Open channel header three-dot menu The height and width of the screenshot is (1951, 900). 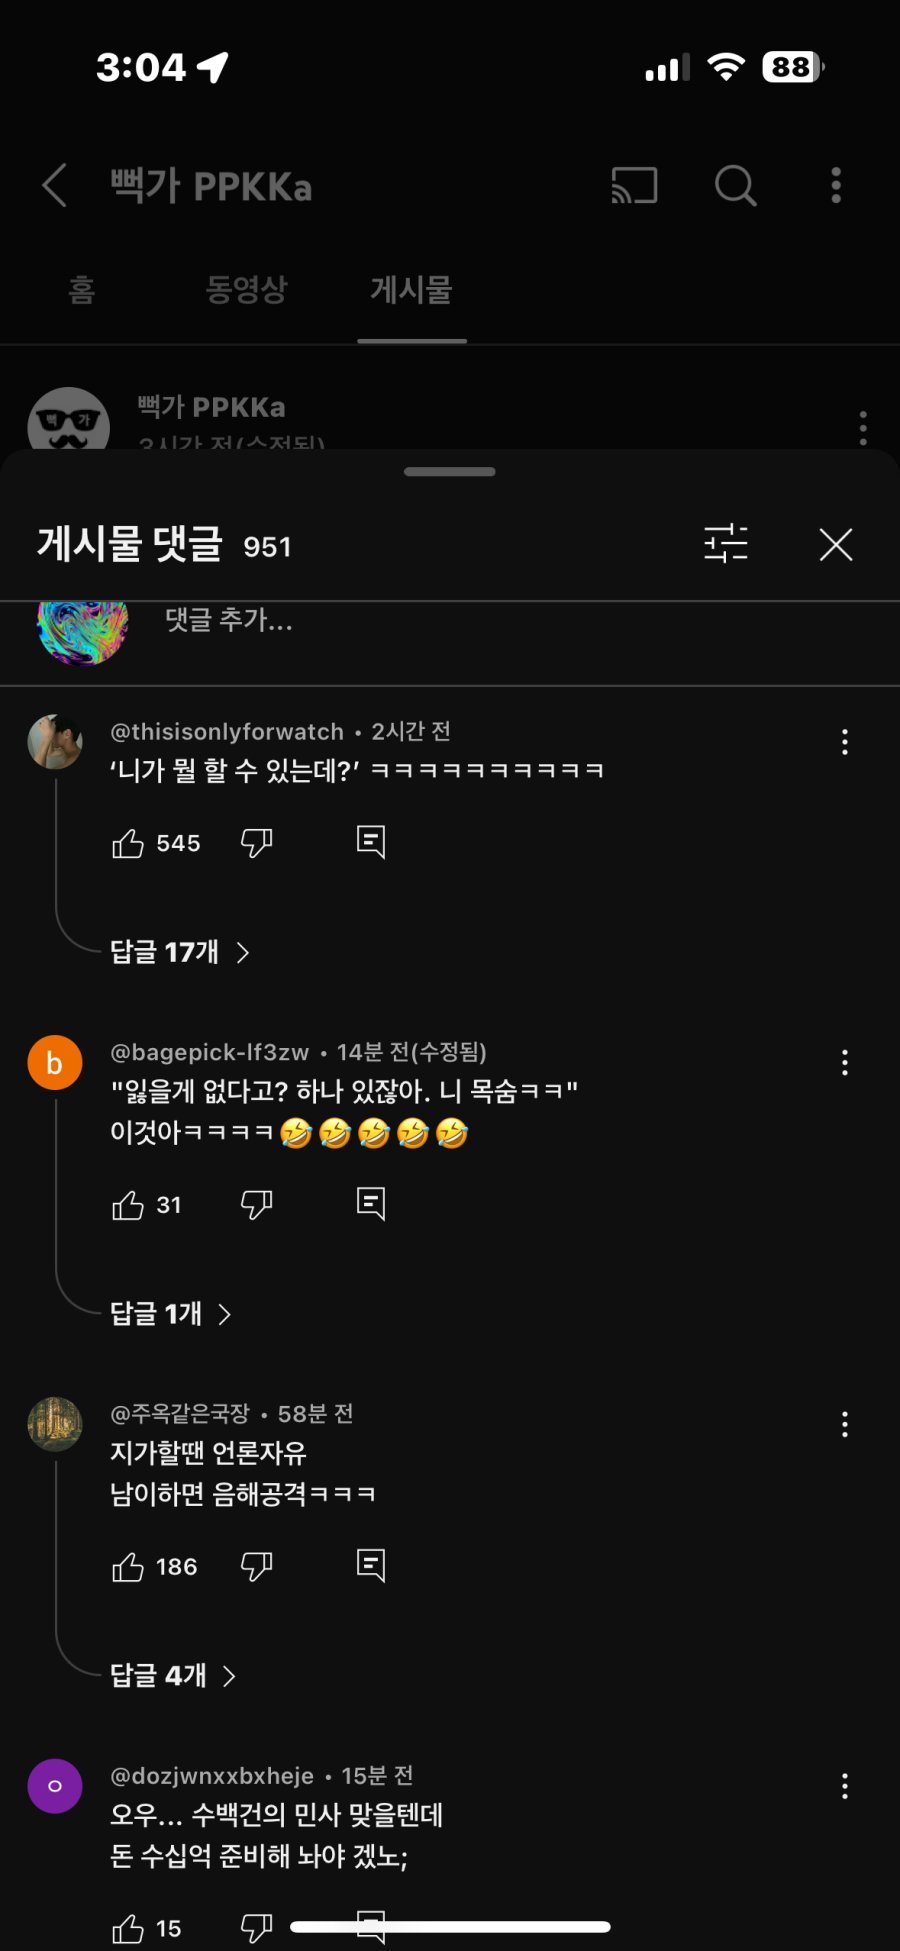[836, 186]
